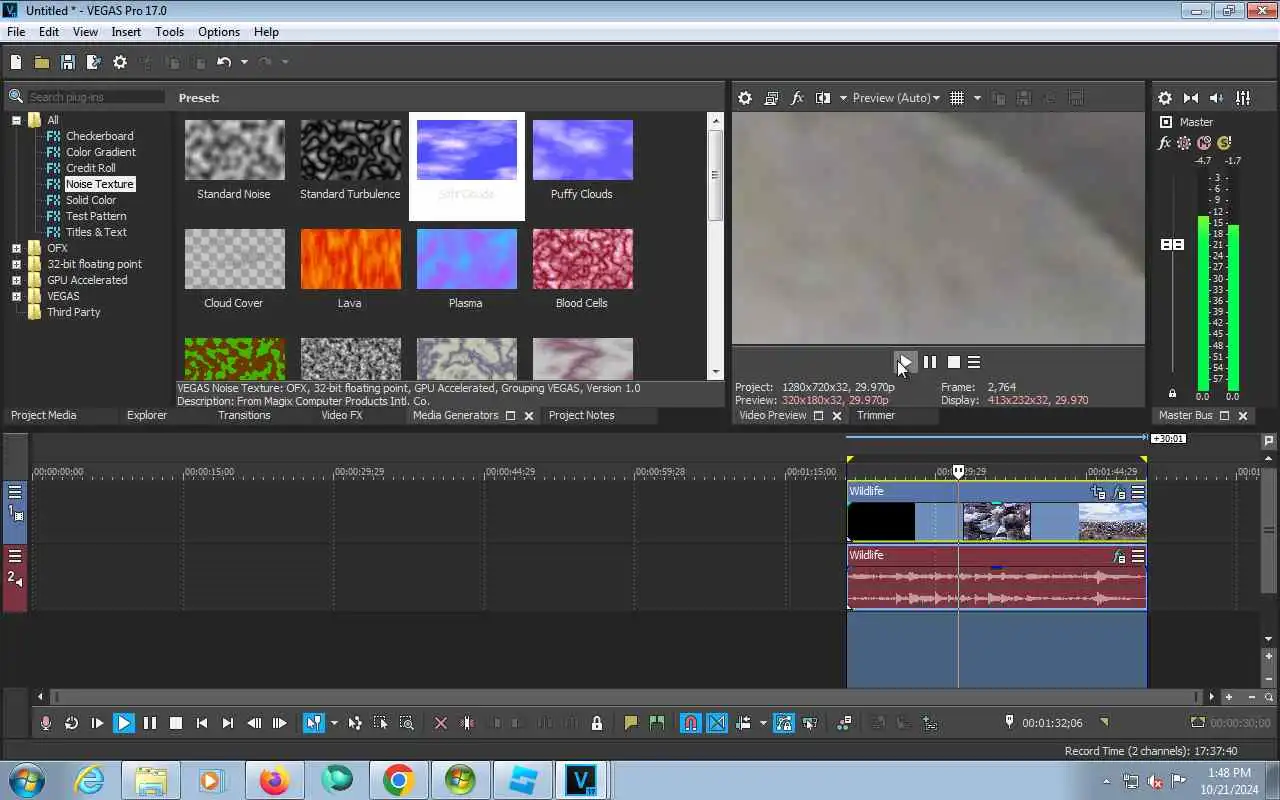Open the Normal Edit tool dropdown arrow
This screenshot has width=1280, height=800.
[333, 723]
